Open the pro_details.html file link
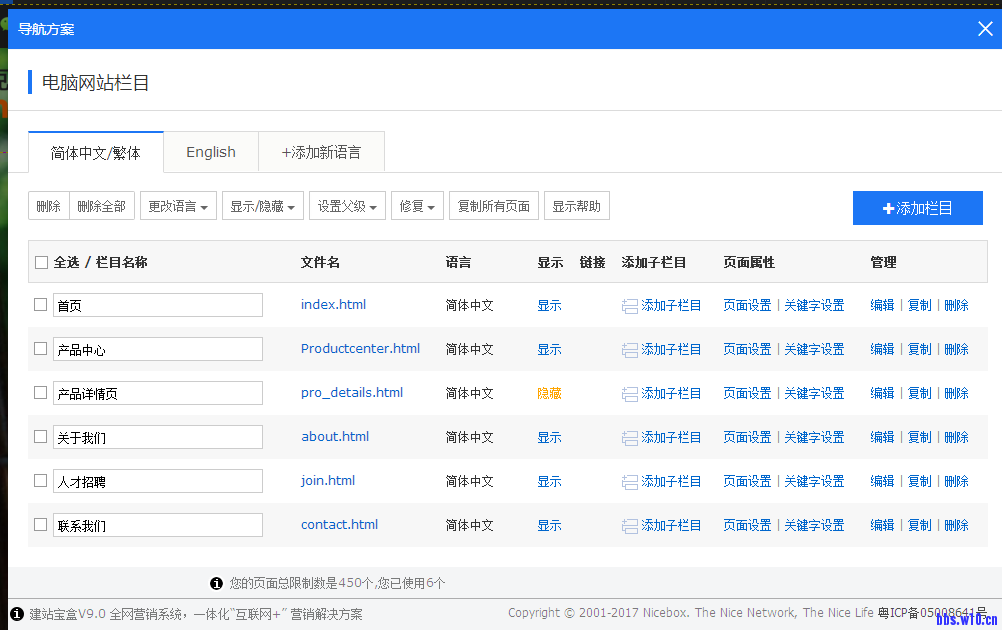The width and height of the screenshot is (1002, 630). [352, 393]
